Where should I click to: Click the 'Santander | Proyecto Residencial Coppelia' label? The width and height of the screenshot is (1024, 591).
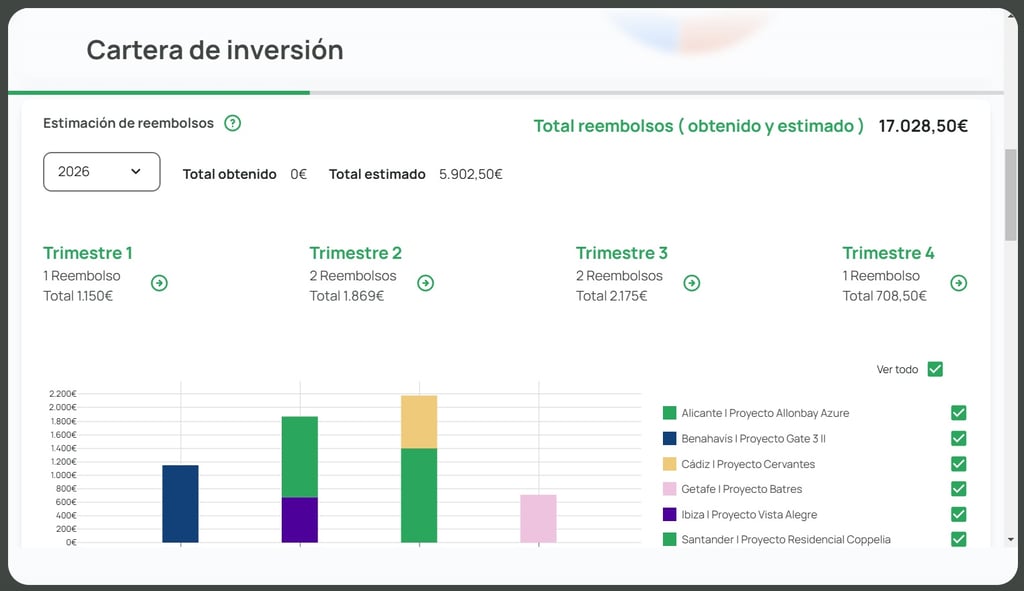[786, 539]
